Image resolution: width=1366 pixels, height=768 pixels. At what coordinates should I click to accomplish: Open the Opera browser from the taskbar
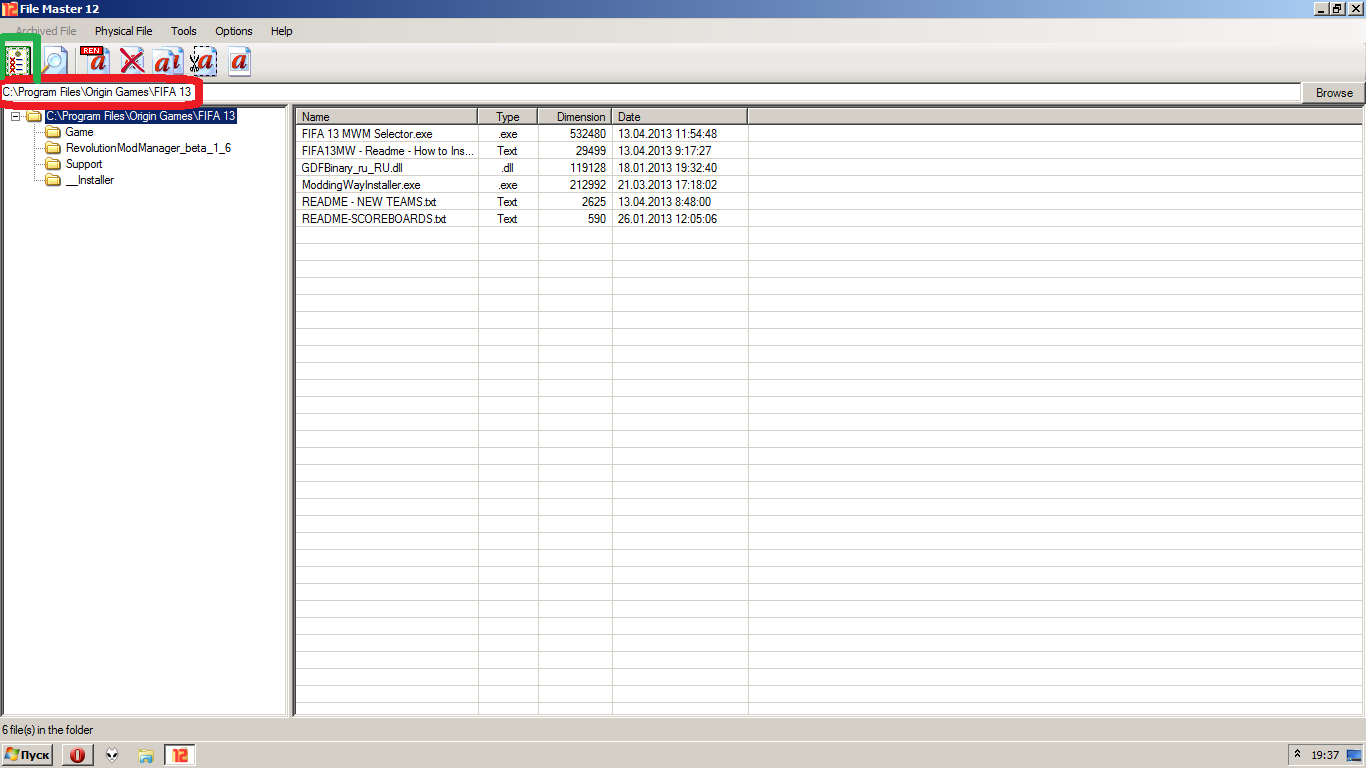point(77,755)
